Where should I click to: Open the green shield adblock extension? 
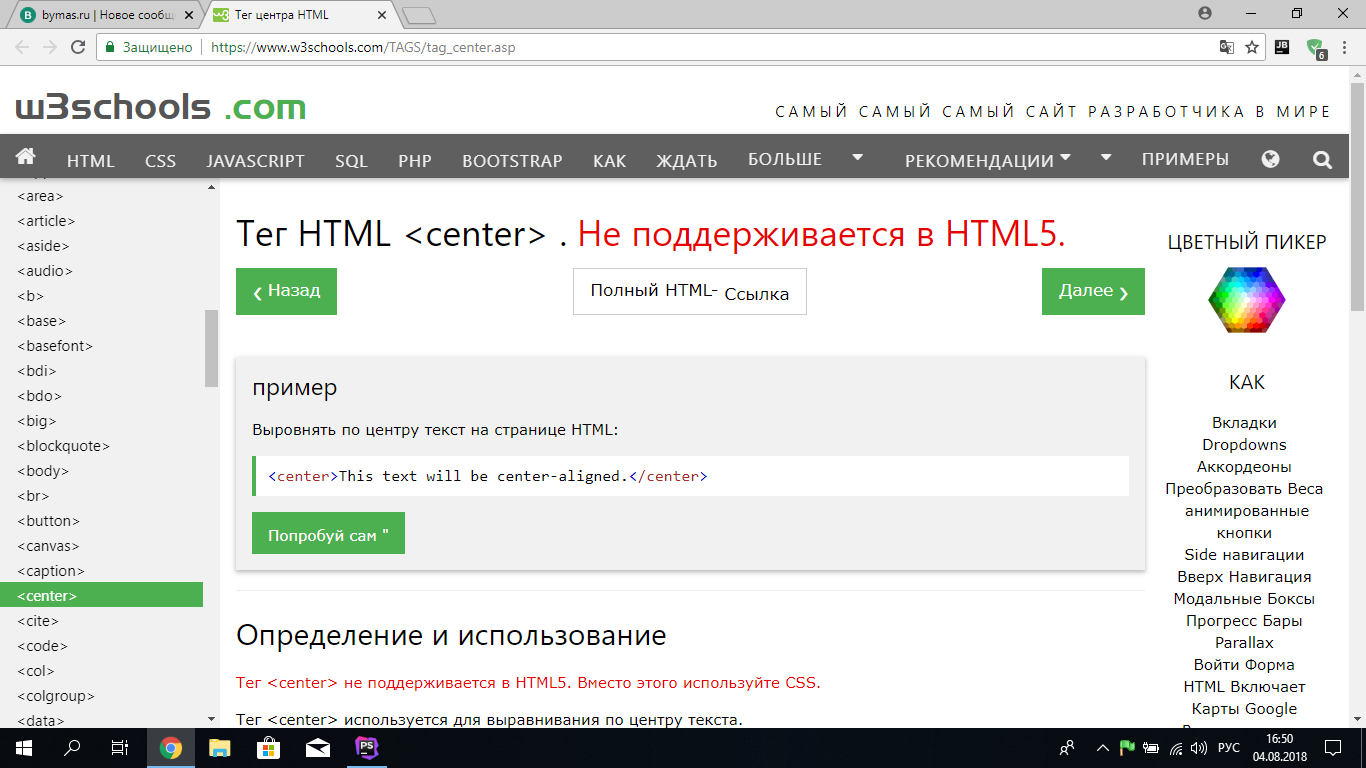point(1315,48)
